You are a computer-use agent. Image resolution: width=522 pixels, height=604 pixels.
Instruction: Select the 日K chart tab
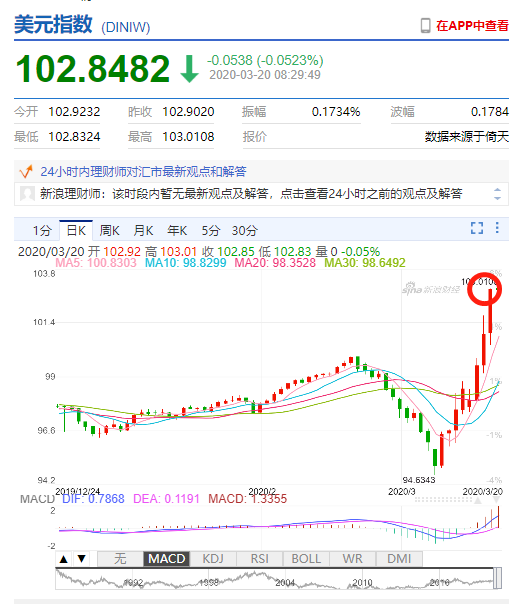76,230
